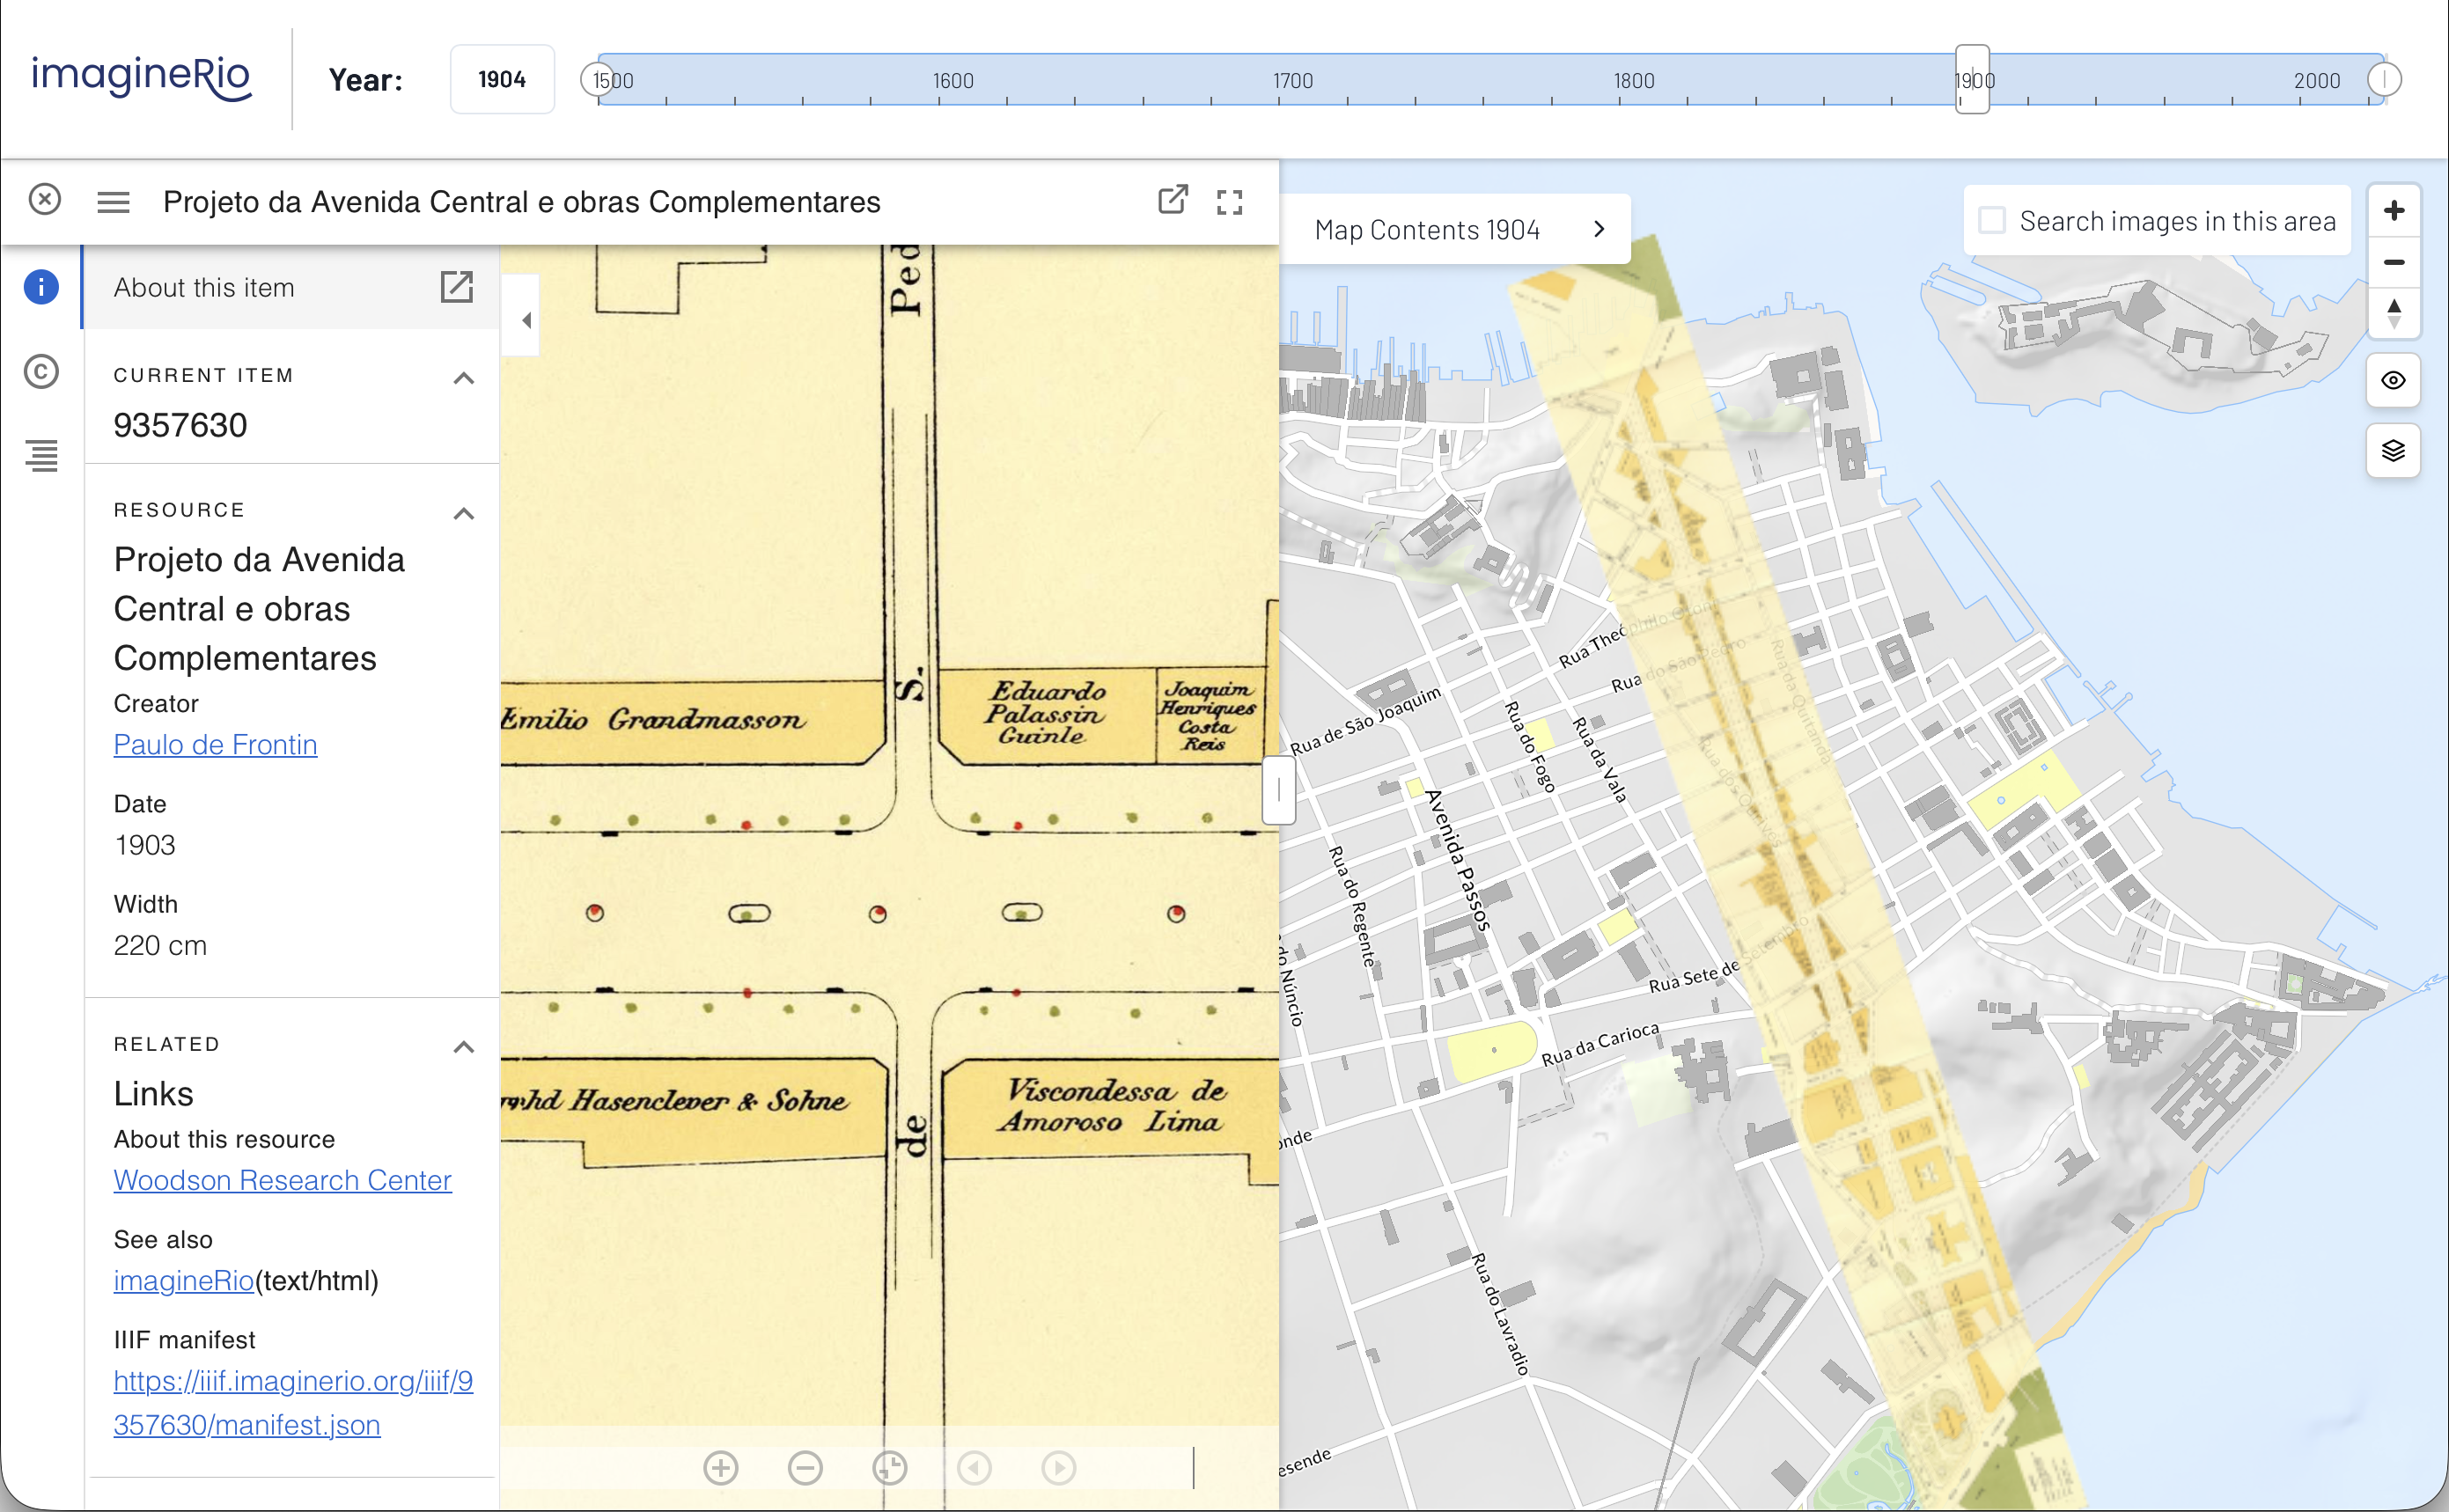Viewport: 2449px width, 1512px height.
Task: Zoom in on the image viewer
Action: pyautogui.click(x=720, y=1467)
